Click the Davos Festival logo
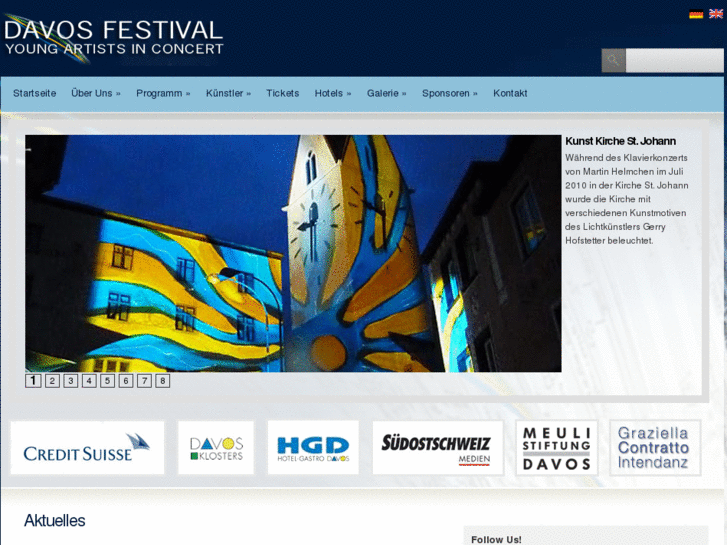 pyautogui.click(x=114, y=38)
